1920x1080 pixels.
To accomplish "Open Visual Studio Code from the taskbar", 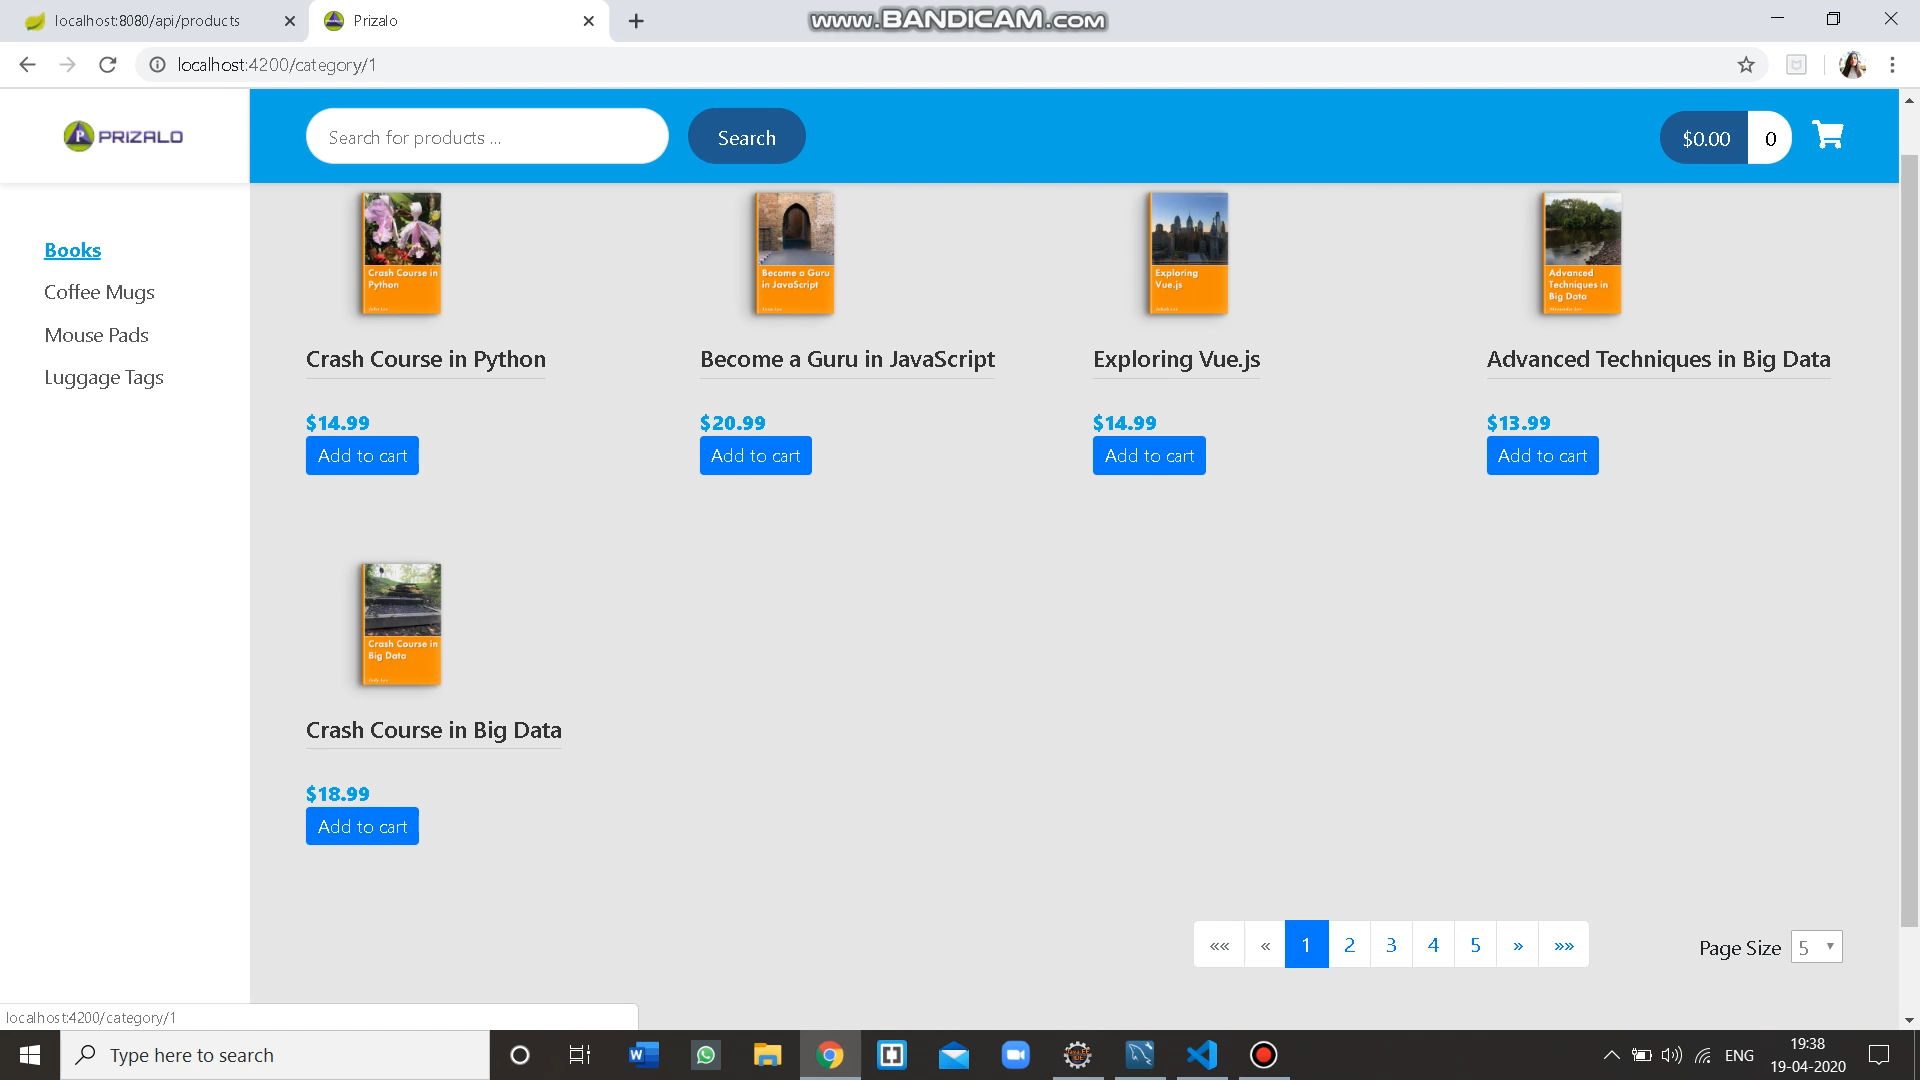I will tap(1201, 1055).
